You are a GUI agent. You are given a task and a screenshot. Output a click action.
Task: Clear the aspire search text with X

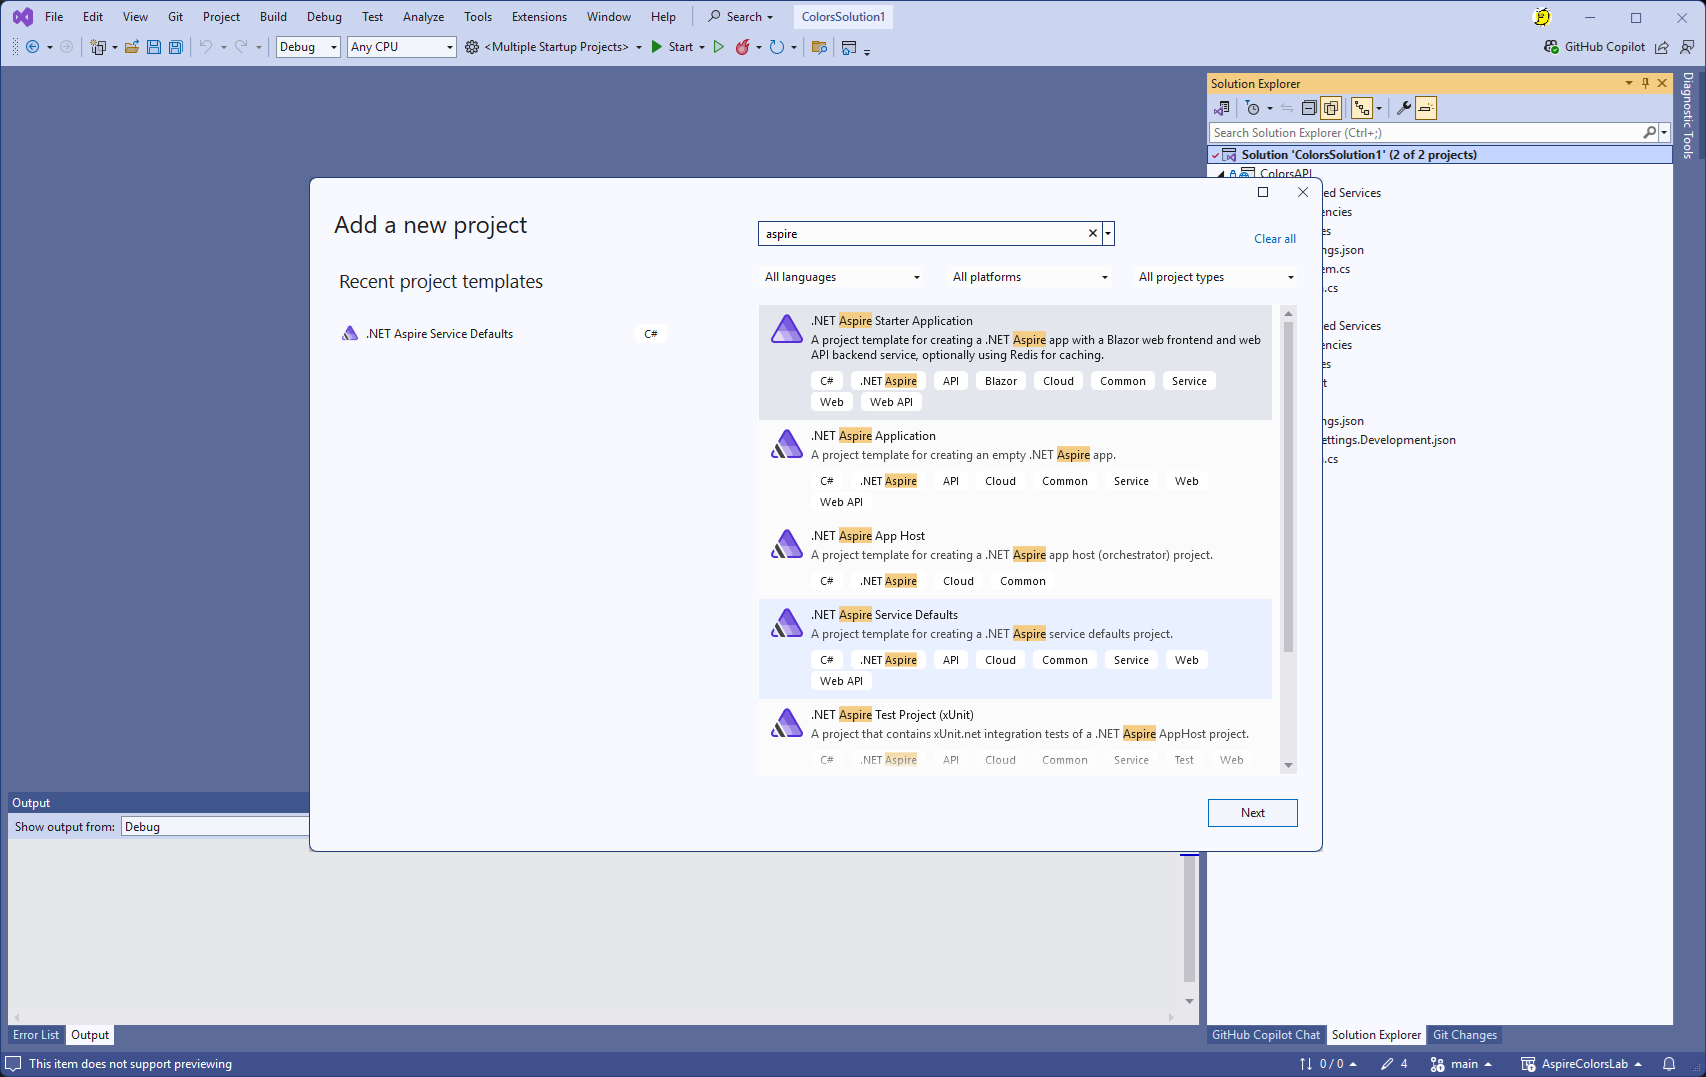click(1093, 234)
